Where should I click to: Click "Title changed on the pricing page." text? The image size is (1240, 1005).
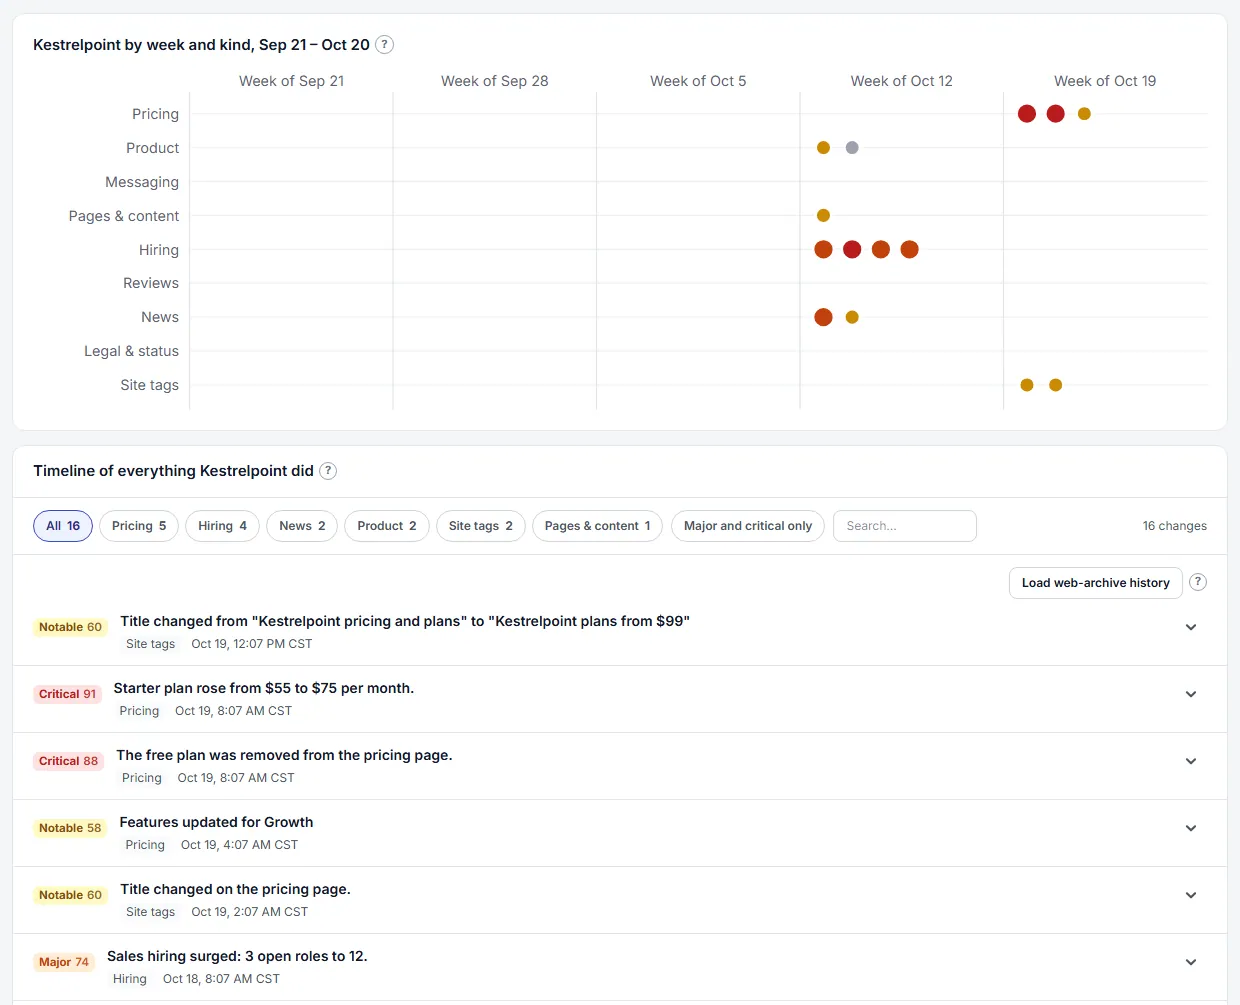[235, 889]
